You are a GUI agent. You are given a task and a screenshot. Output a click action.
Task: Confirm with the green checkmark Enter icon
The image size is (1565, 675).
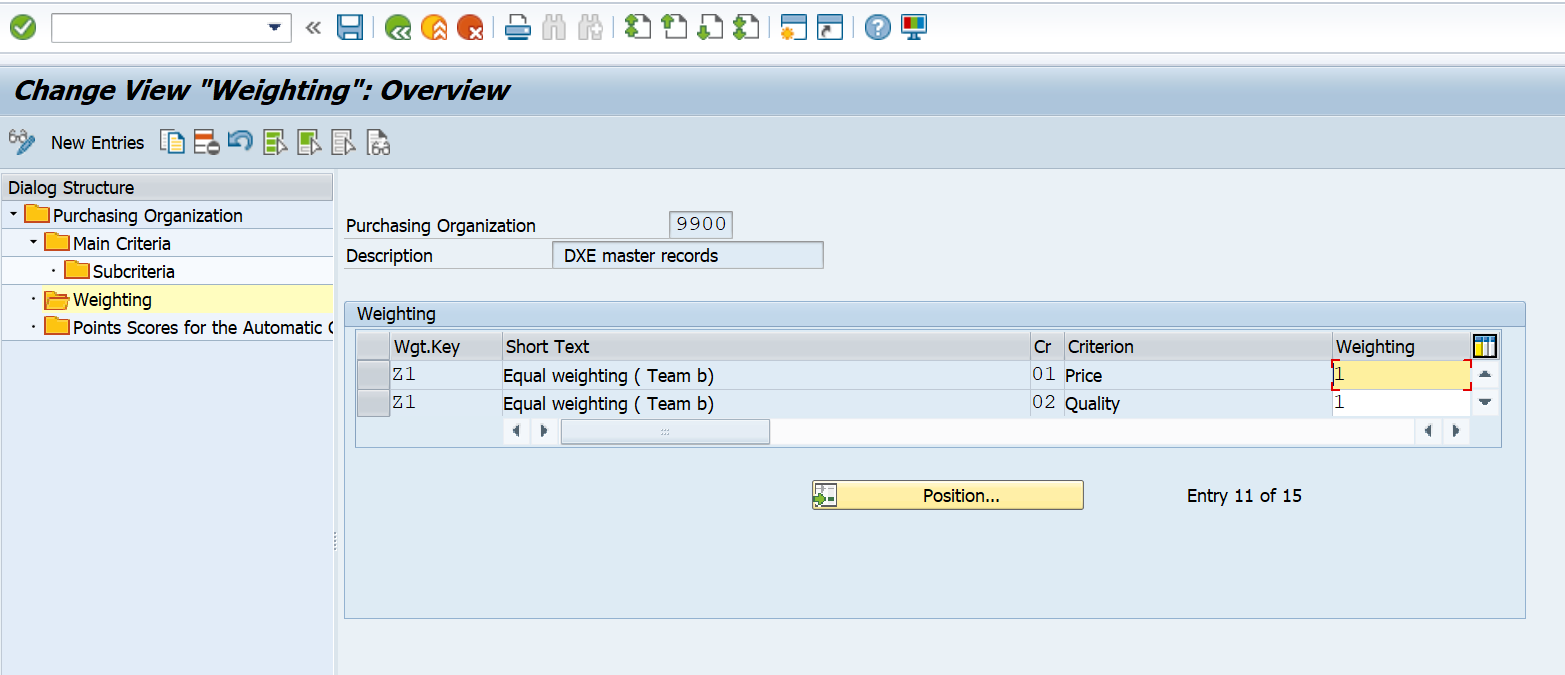point(22,27)
